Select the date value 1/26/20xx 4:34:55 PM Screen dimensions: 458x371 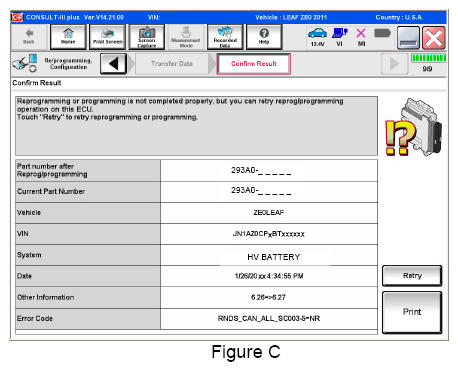pos(269,276)
